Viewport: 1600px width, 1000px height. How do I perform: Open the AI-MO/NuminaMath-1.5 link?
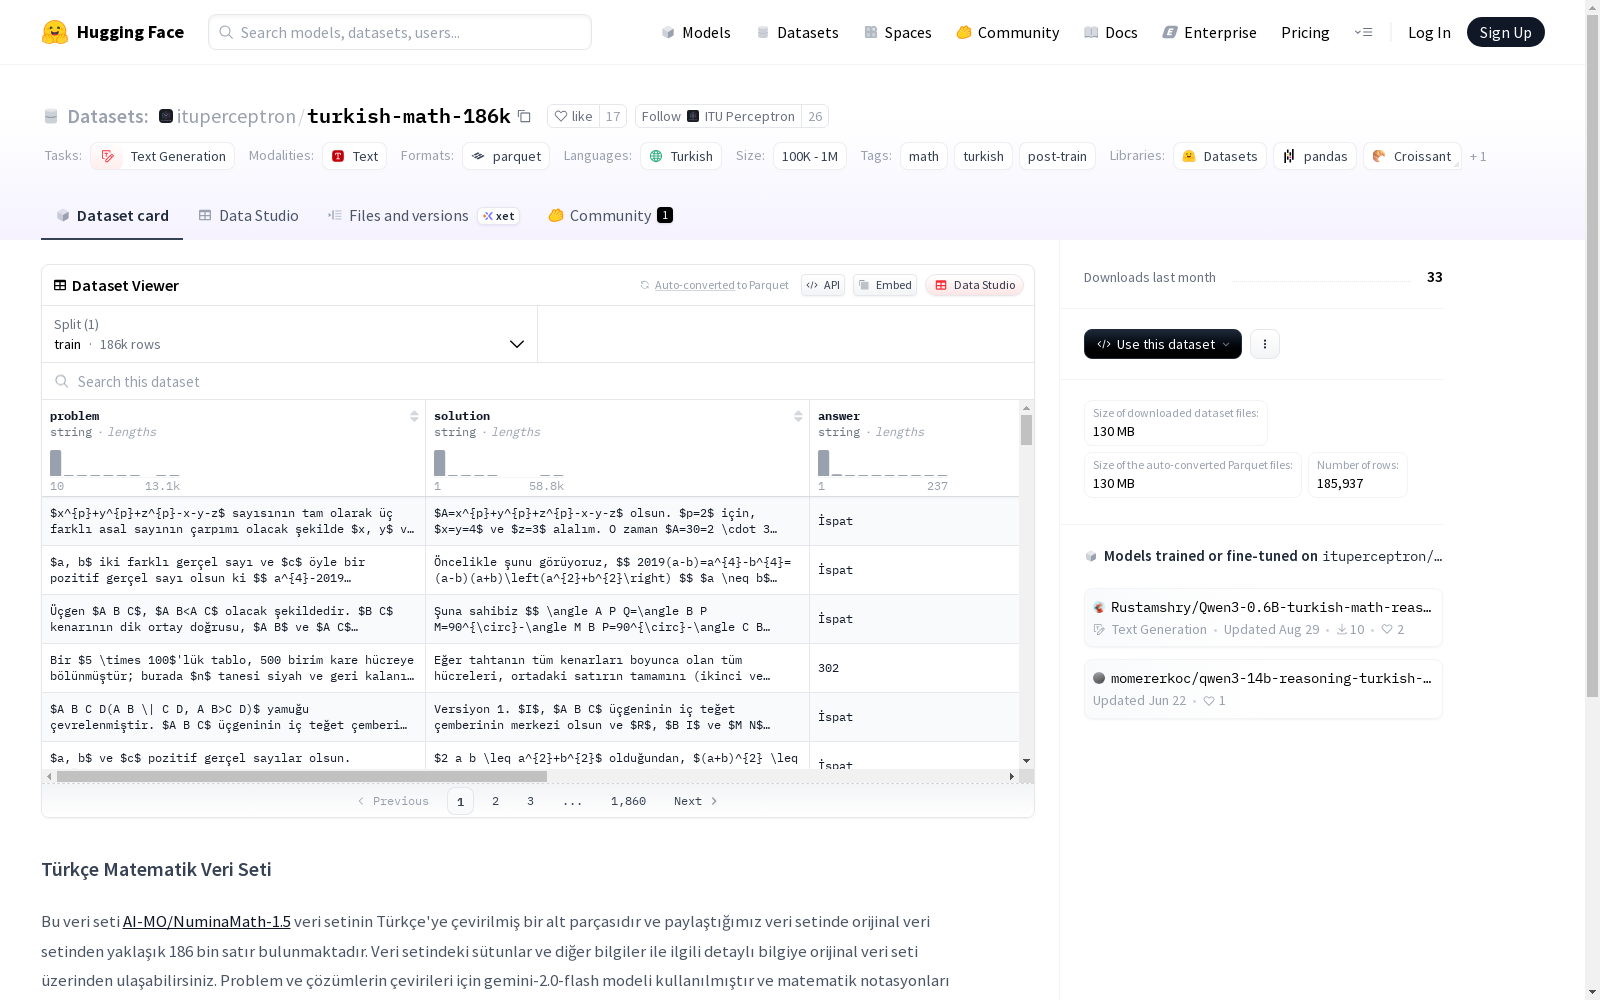coord(207,921)
